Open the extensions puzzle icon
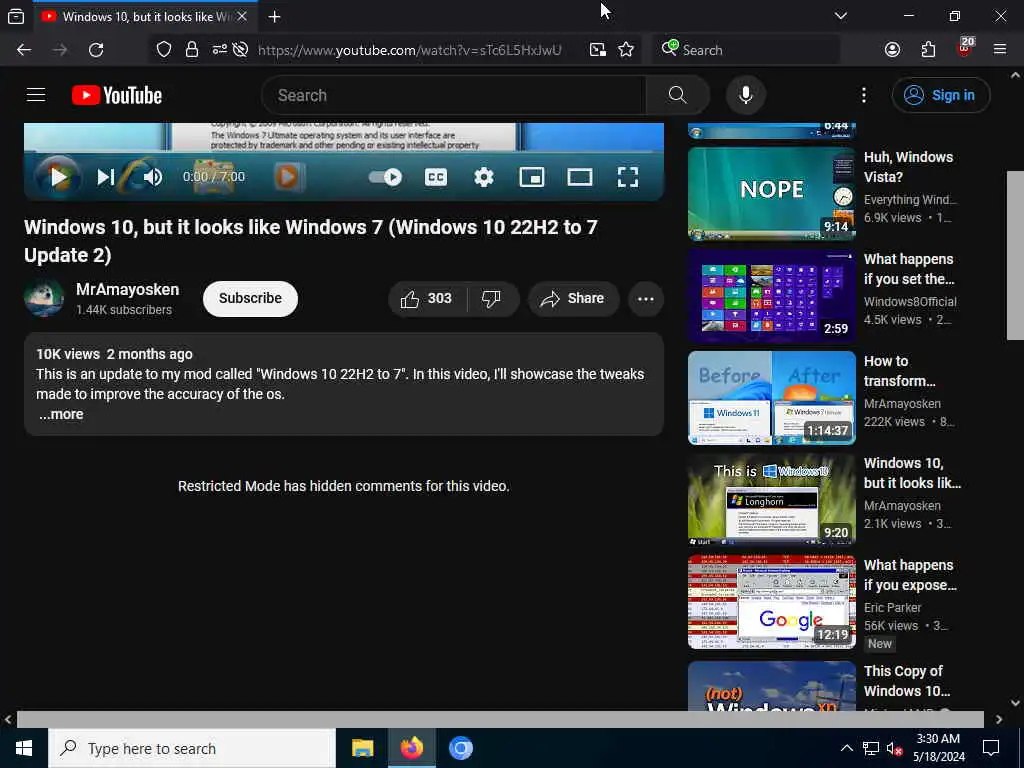This screenshot has width=1024, height=768. 928,50
